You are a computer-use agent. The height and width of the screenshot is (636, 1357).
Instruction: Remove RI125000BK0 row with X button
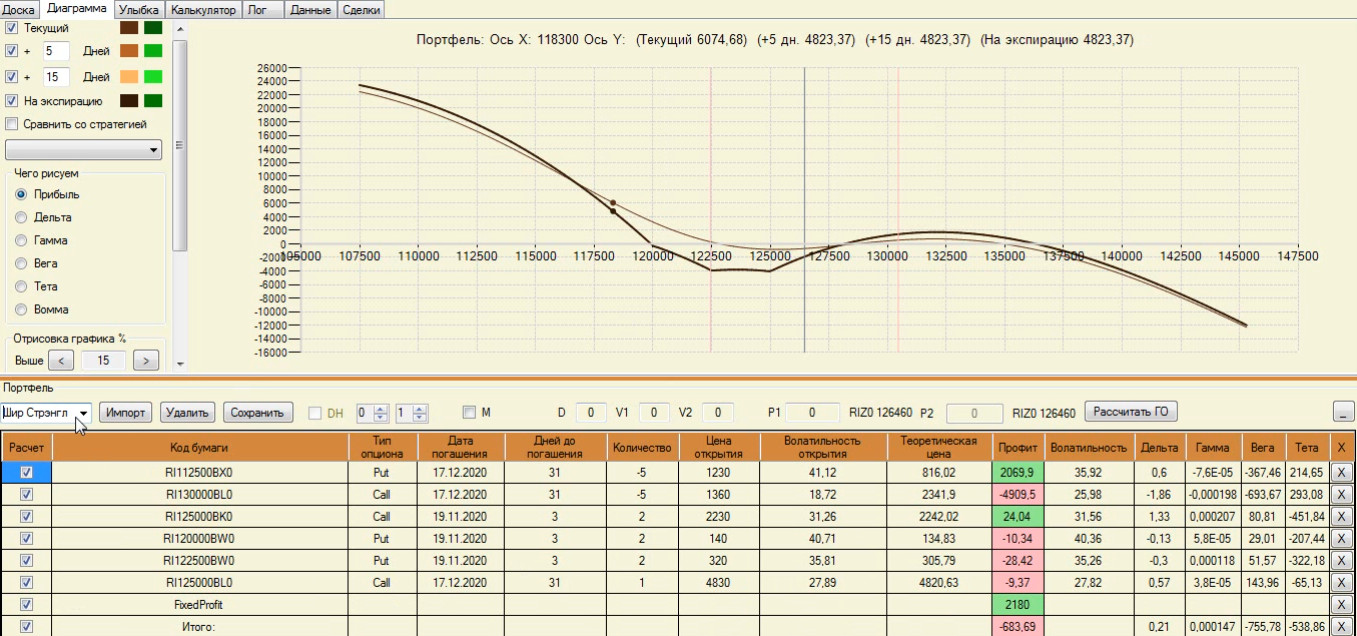(x=1342, y=516)
